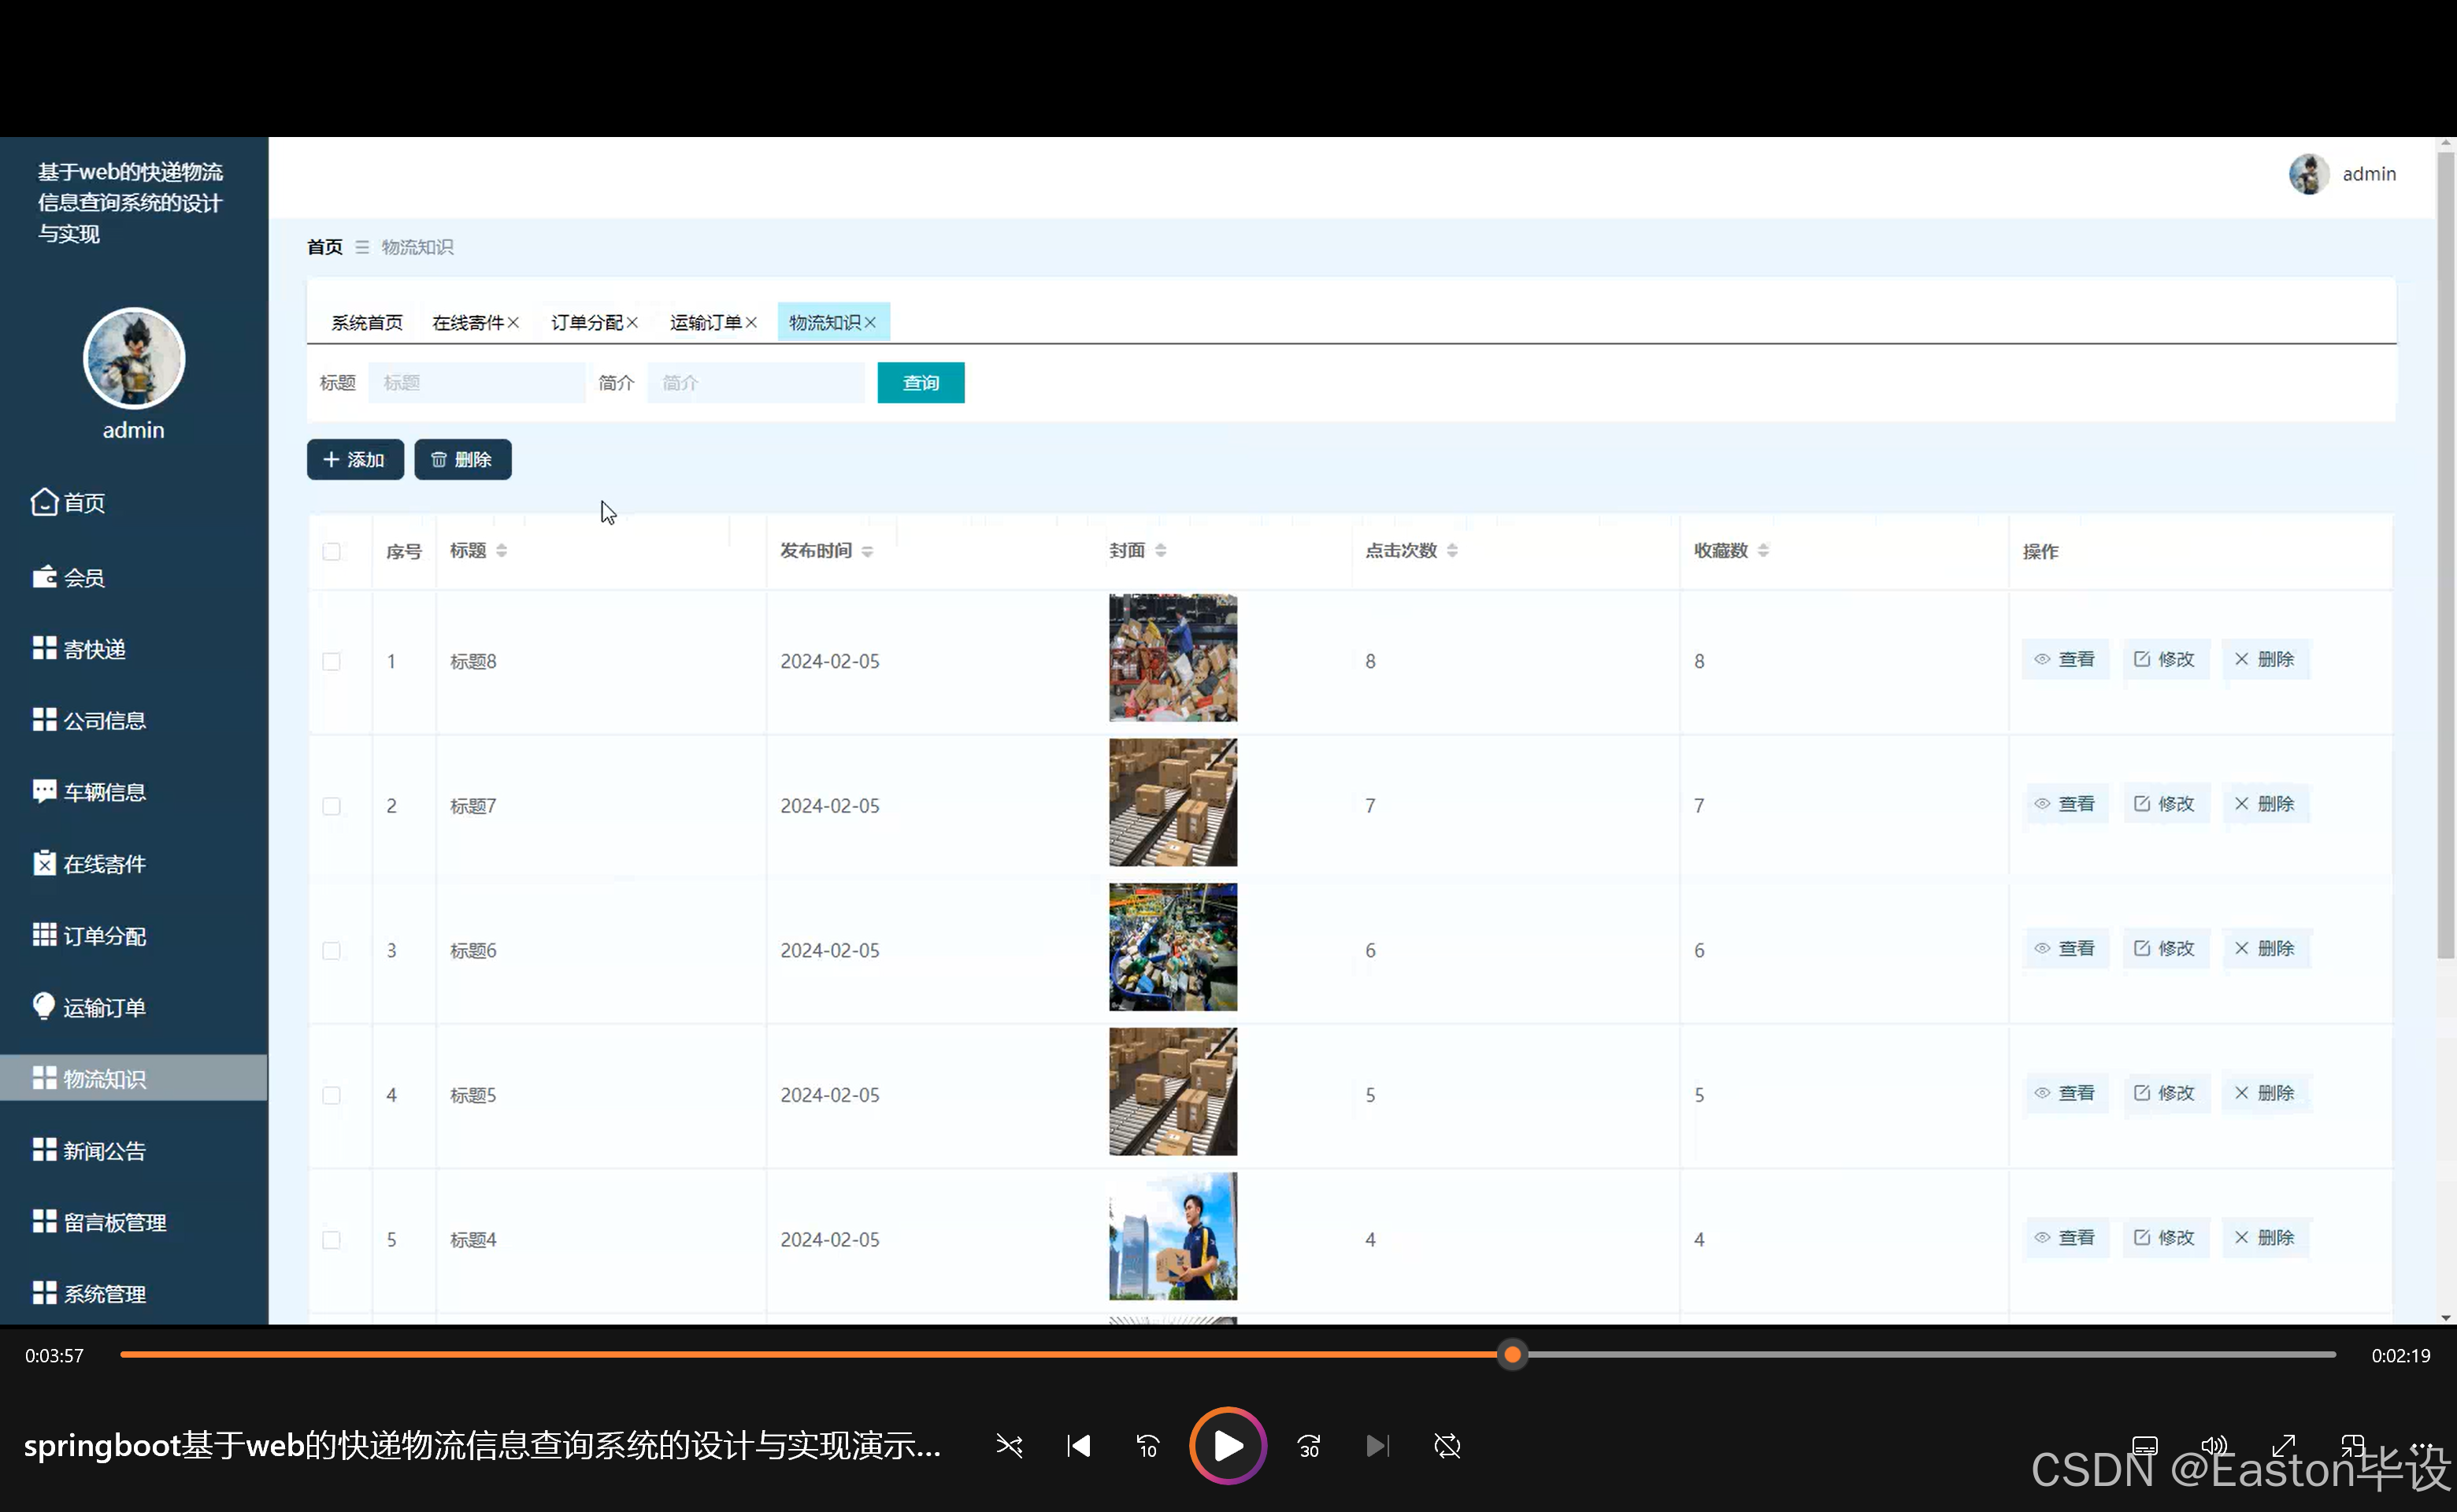Sort by 封面 column arrows
2457x1512 pixels.
pyautogui.click(x=1161, y=551)
